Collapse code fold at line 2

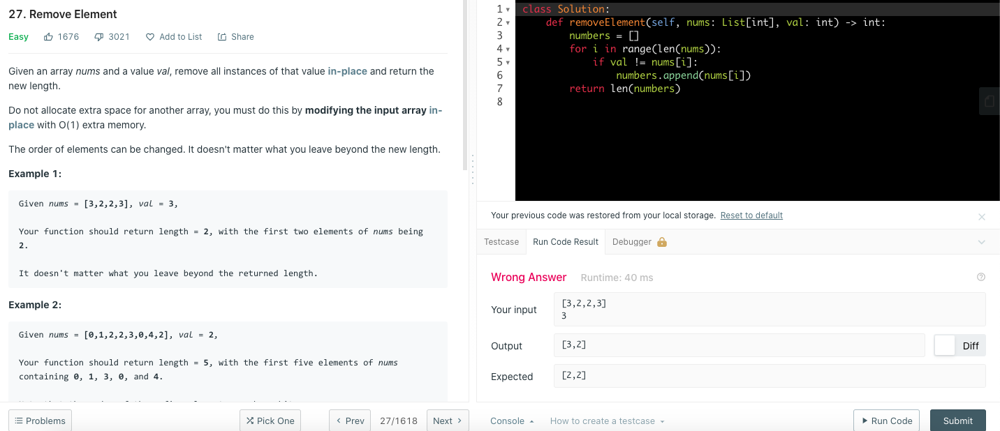(x=507, y=22)
